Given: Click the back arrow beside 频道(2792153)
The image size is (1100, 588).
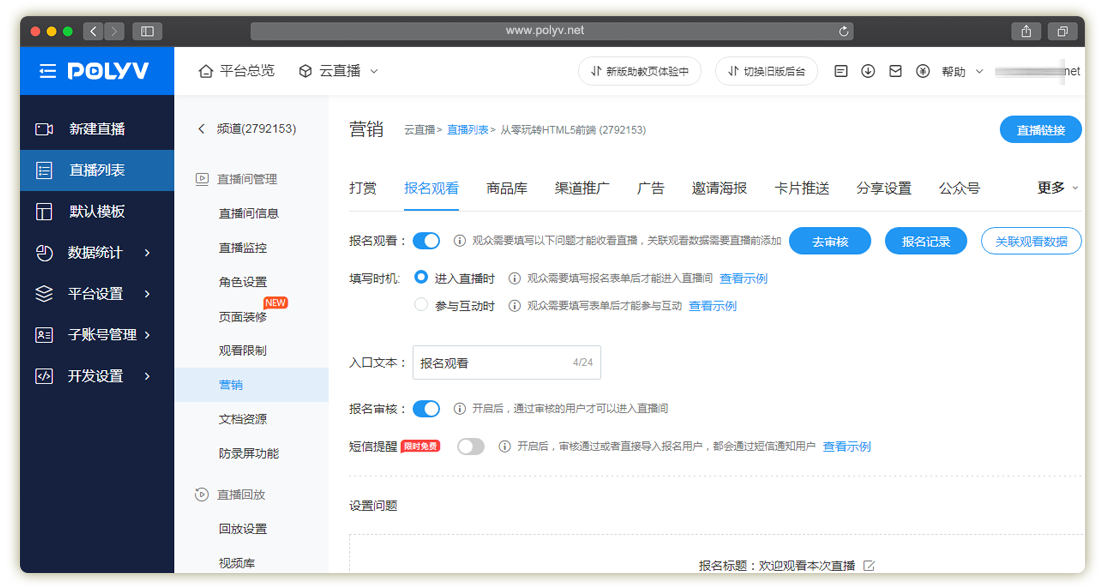Looking at the screenshot, I should click(201, 129).
